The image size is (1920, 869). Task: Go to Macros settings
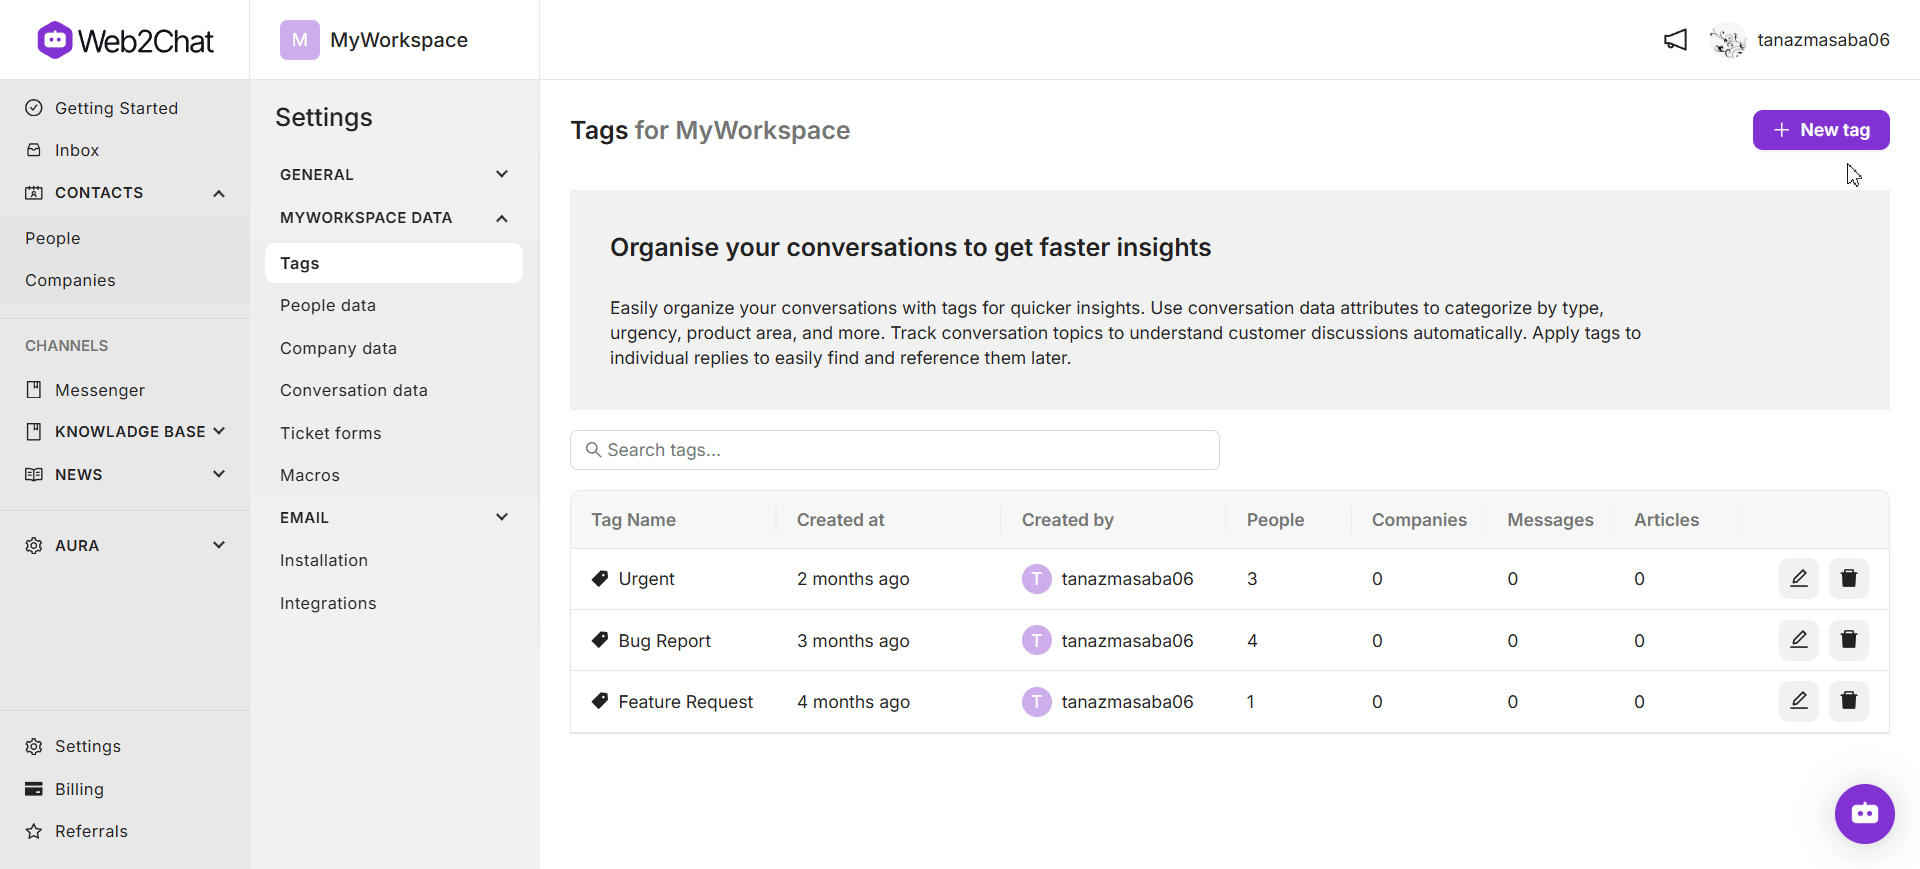pyautogui.click(x=310, y=476)
